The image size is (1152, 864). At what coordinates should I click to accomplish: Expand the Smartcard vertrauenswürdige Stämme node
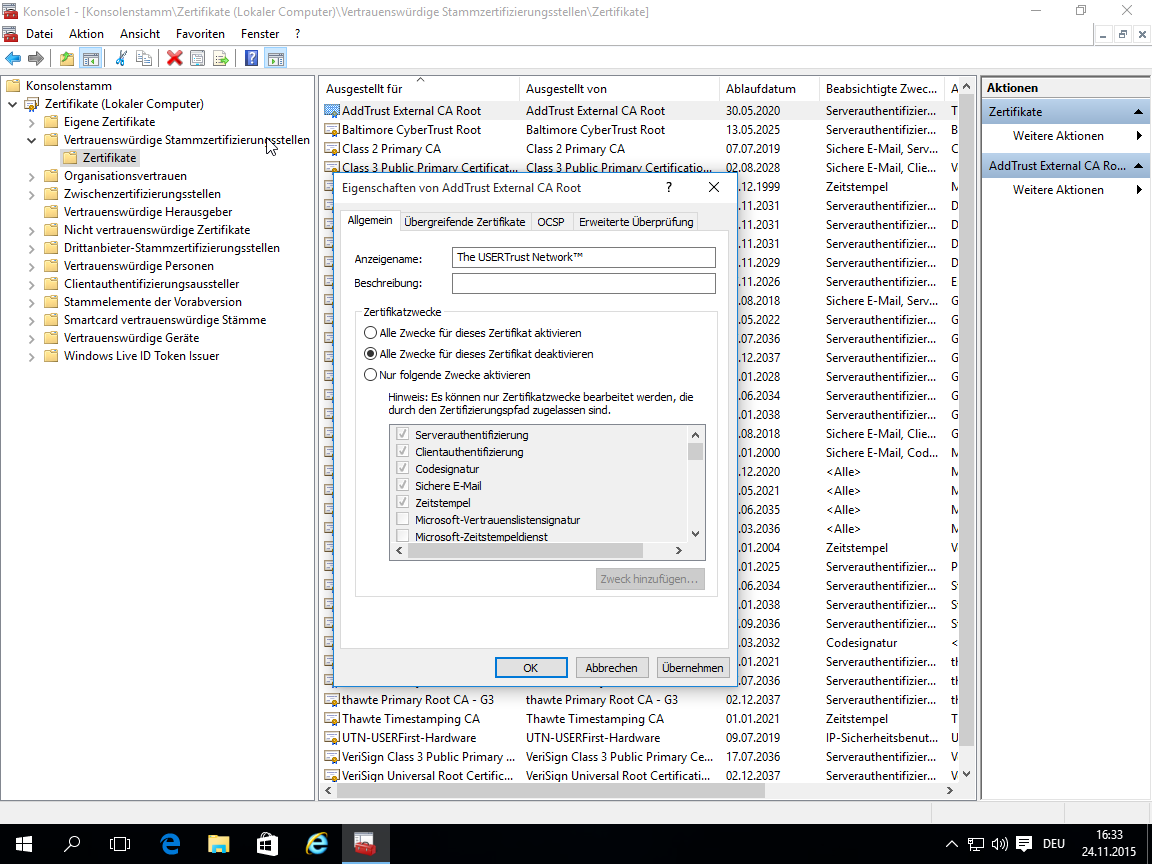click(32, 320)
